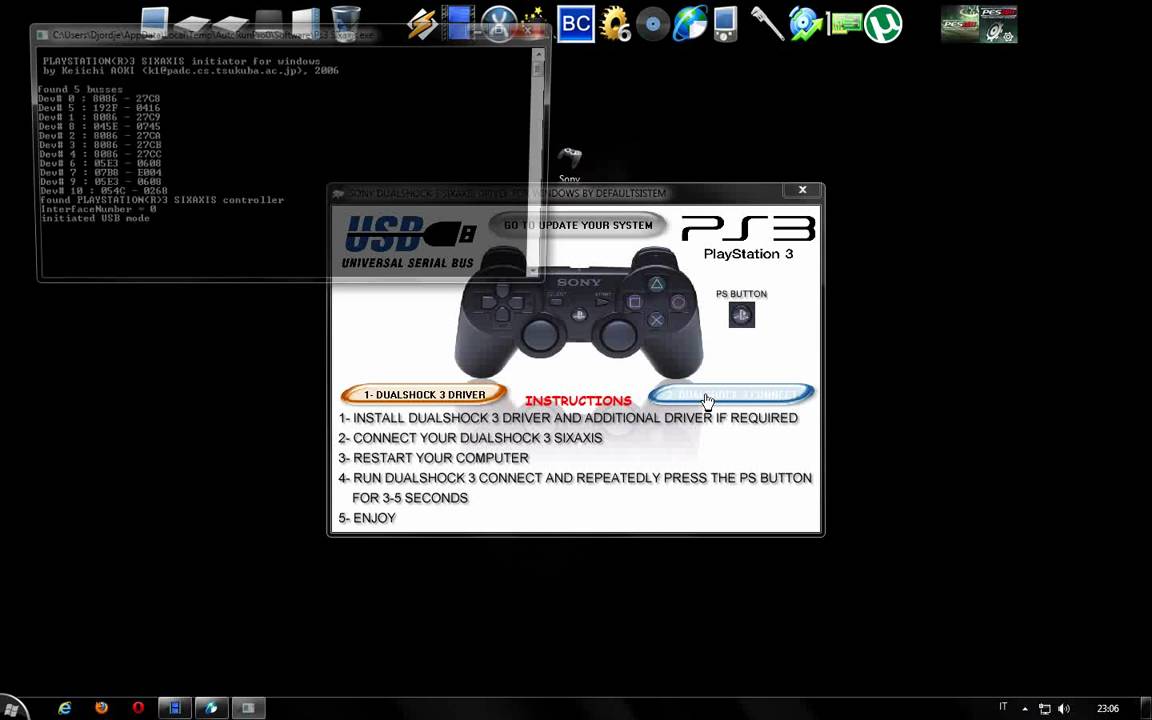
Task: Click 'found PLAYSTATION(R)3 SIXAXIS controller' console line
Action: coord(162,200)
